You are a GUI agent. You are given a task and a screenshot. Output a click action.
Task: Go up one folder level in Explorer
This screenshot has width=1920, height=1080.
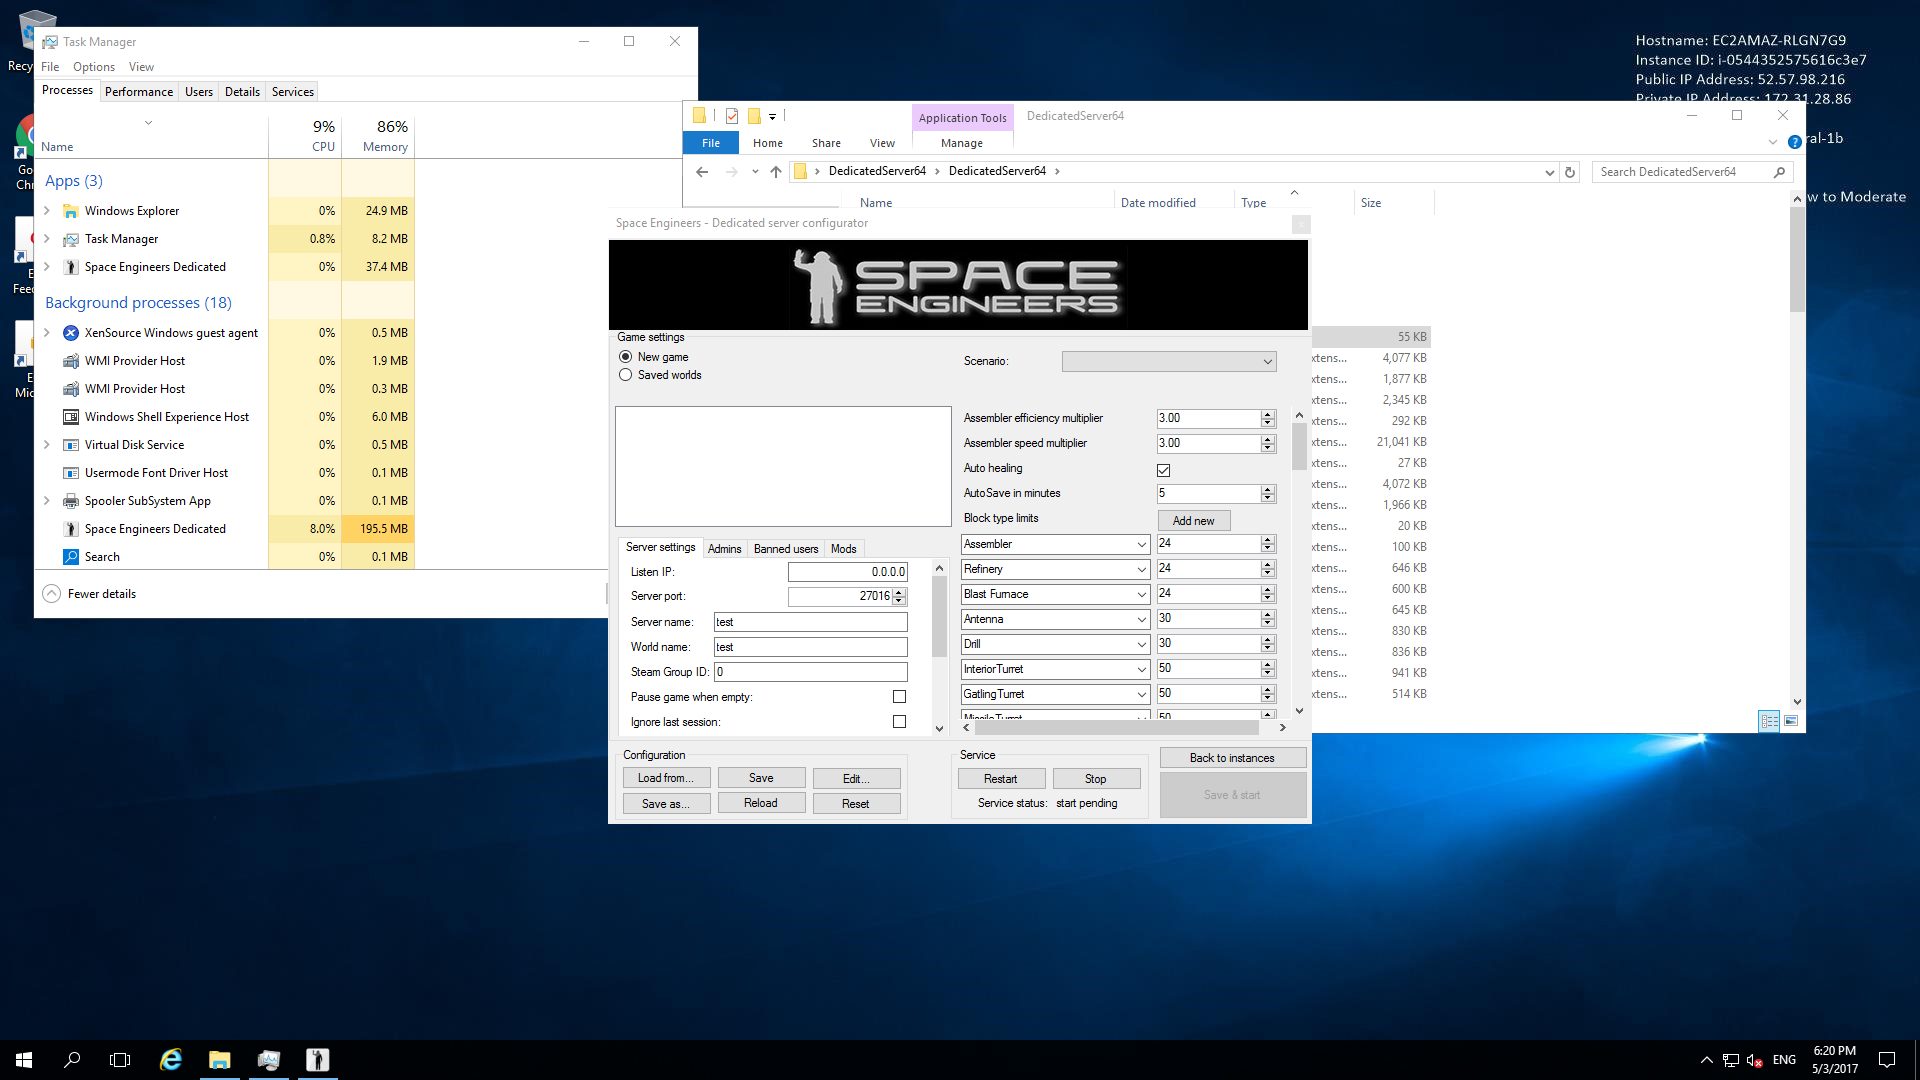coord(776,172)
